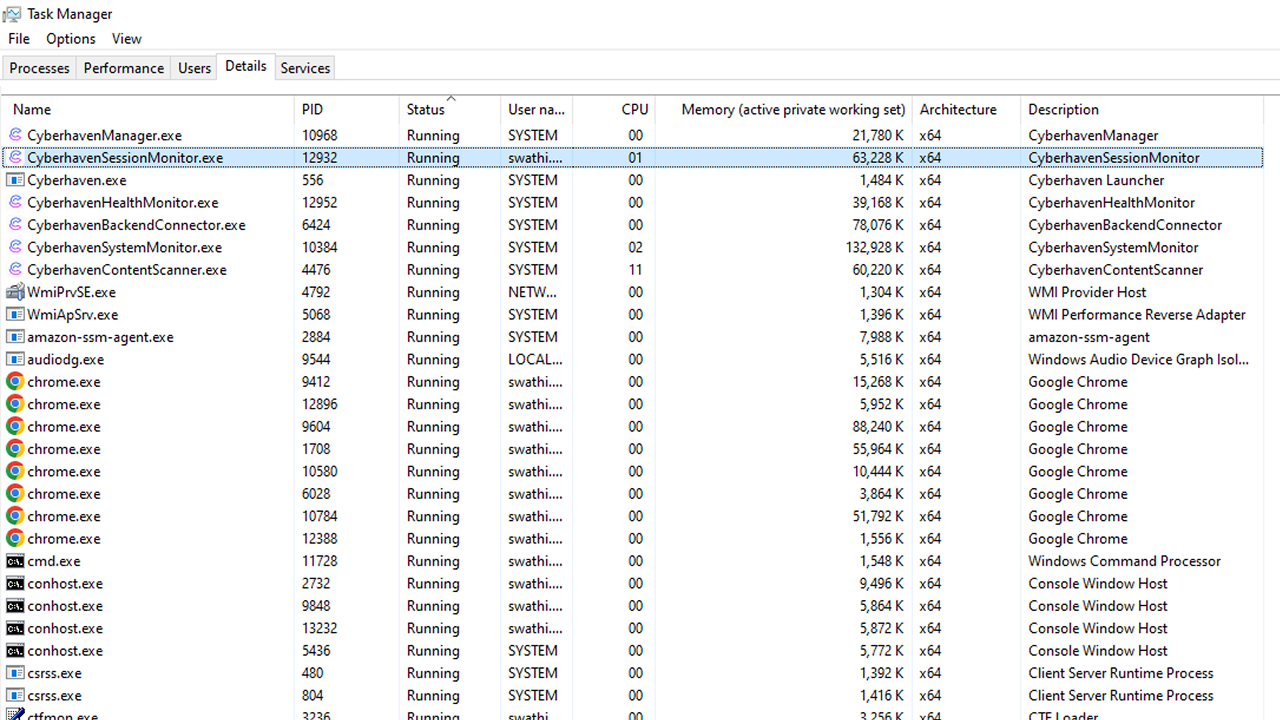Click the conhost.exe icon with PID 2732
The width and height of the screenshot is (1280, 720).
point(15,584)
